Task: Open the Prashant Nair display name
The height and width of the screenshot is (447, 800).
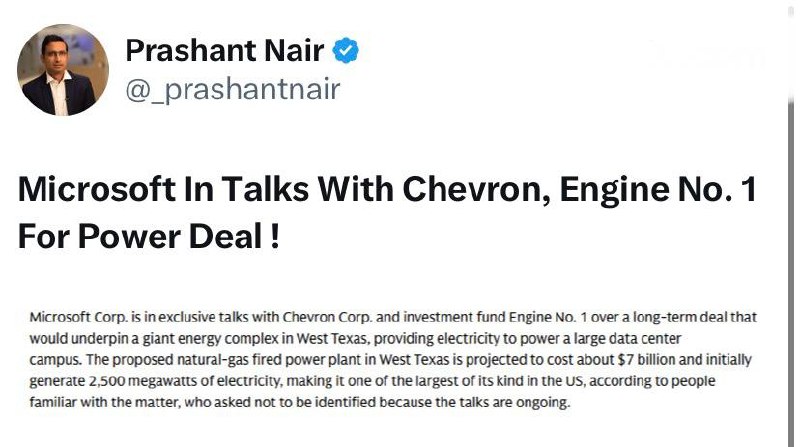Action: (x=227, y=50)
